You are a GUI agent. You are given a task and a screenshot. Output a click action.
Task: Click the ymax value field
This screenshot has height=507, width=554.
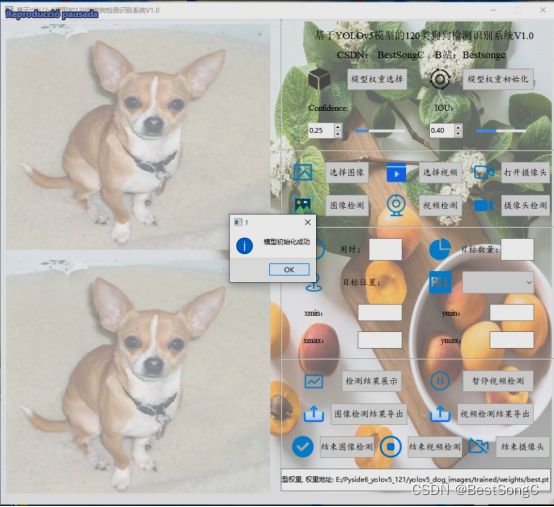[x=512, y=340]
